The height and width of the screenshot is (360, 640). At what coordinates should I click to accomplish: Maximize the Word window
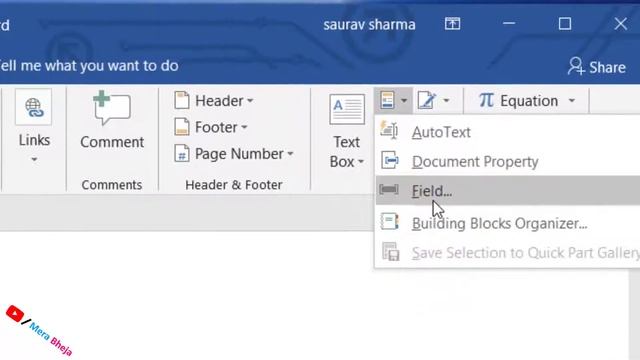coord(565,24)
